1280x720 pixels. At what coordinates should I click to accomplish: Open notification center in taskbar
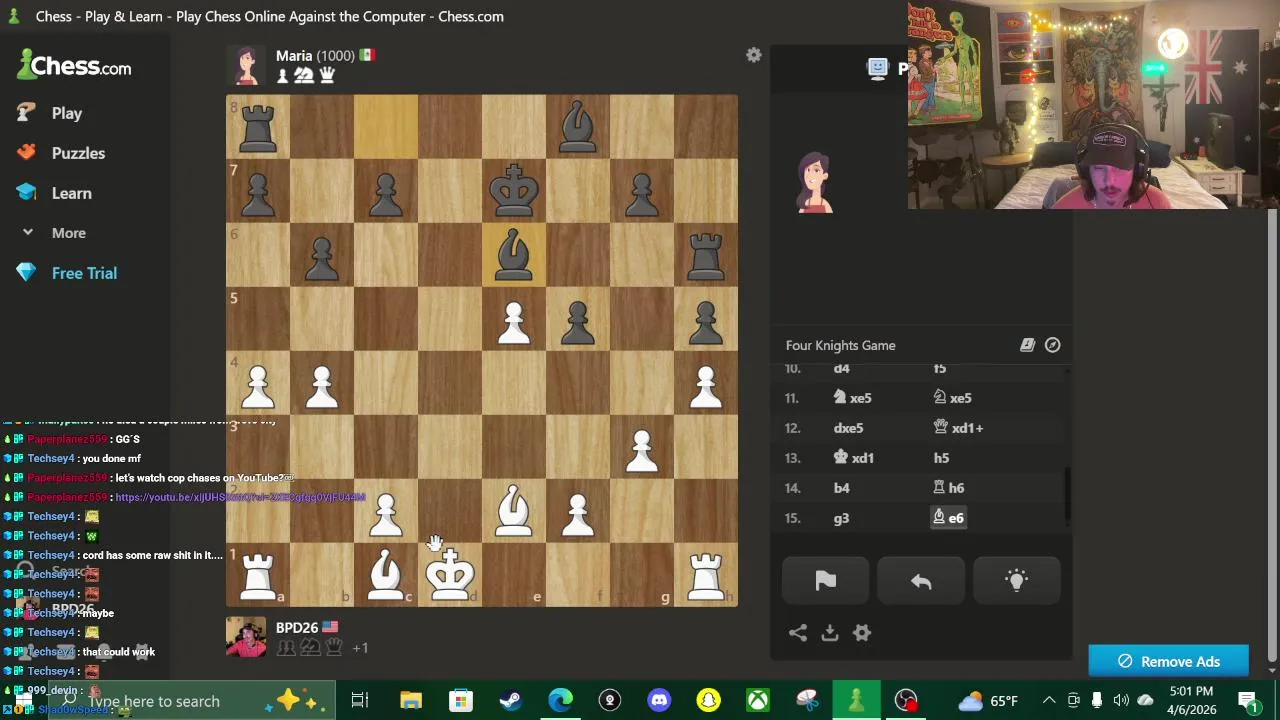(1247, 701)
